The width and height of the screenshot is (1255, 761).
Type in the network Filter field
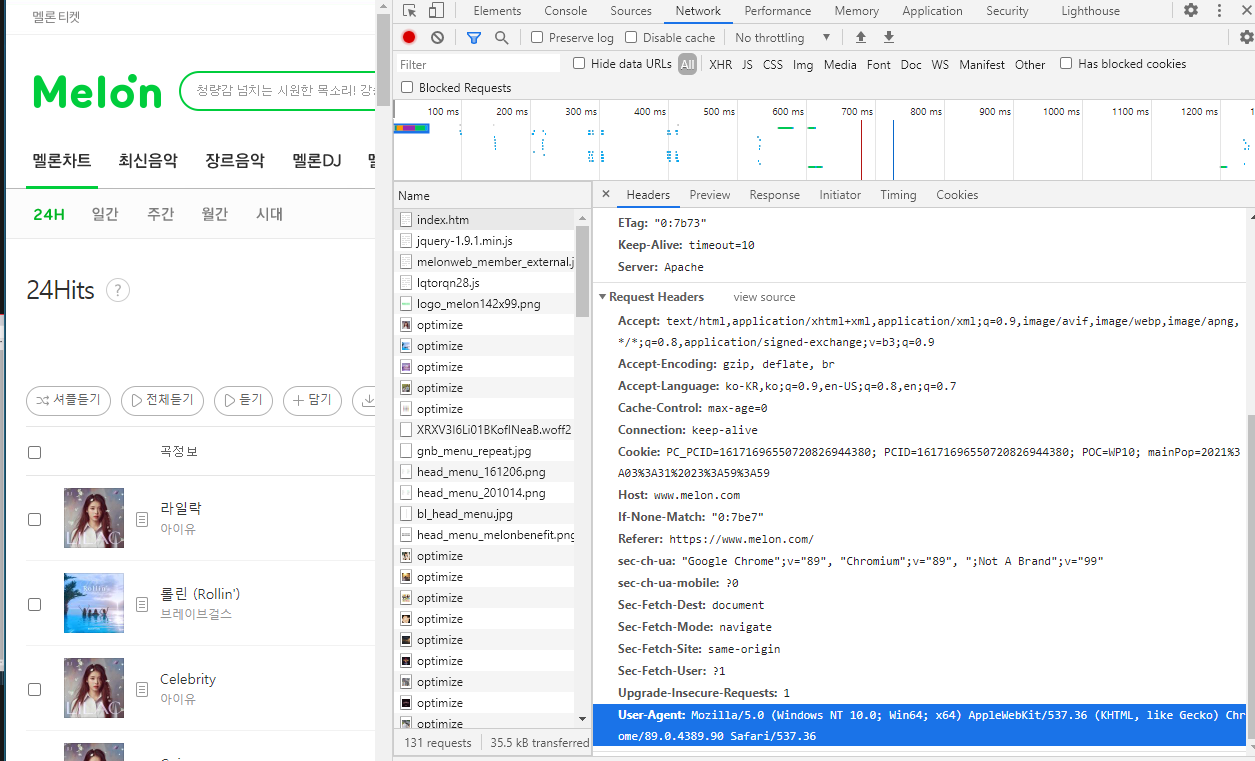point(478,64)
